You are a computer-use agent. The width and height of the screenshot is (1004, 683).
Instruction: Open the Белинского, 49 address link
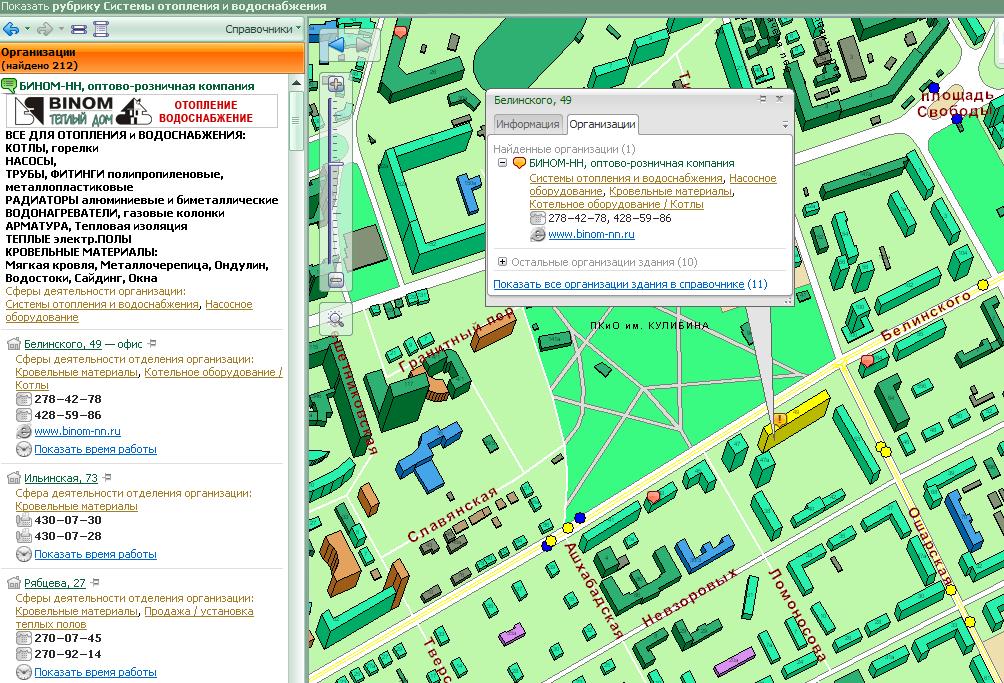[x=63, y=344]
